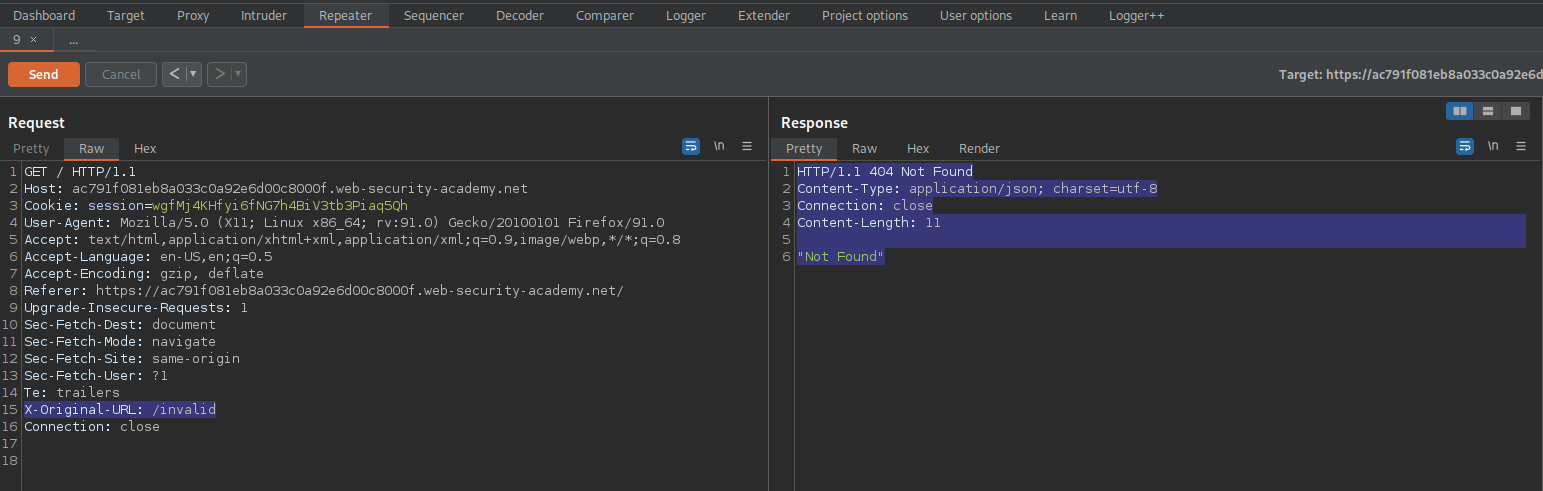Toggle word wrap icon in Request panel
1543x491 pixels.
691,146
